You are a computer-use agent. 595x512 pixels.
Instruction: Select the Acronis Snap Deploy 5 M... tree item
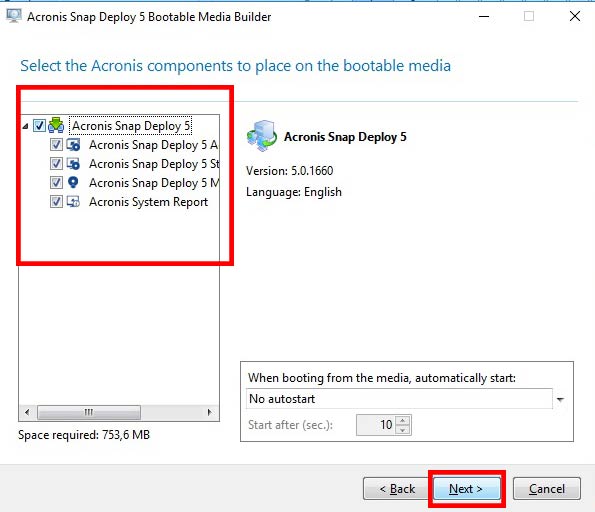[154, 183]
